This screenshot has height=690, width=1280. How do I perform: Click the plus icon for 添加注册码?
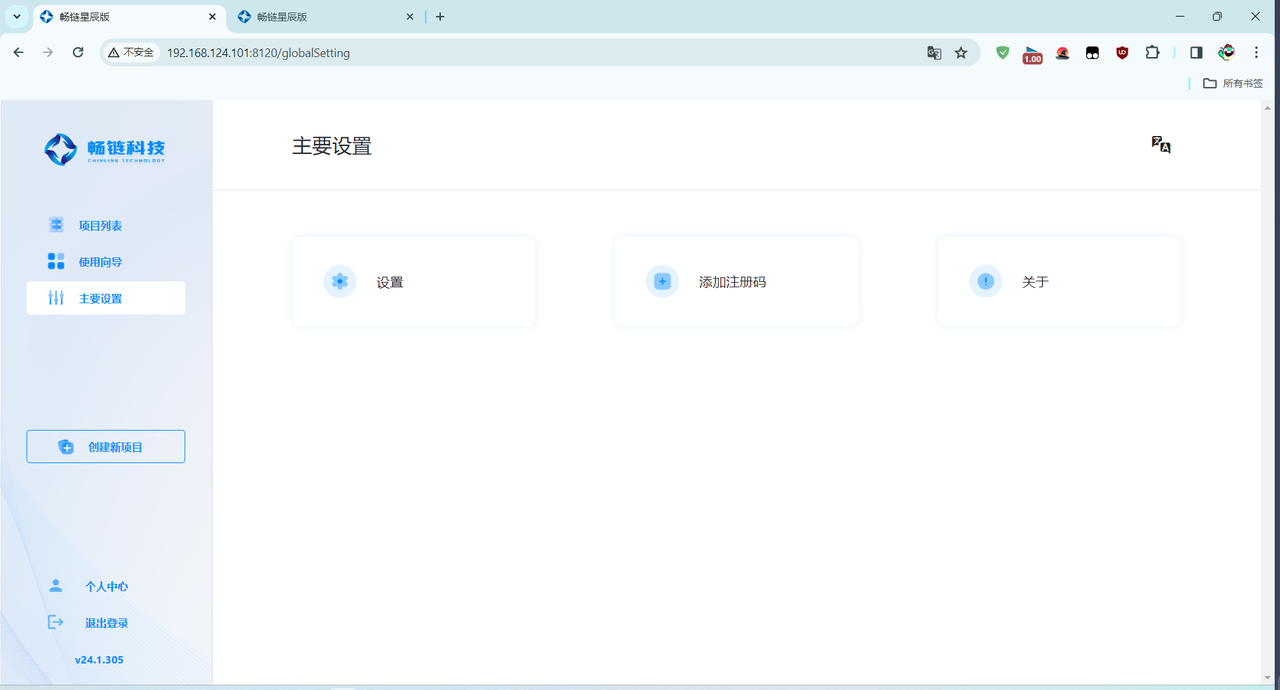[x=662, y=282]
